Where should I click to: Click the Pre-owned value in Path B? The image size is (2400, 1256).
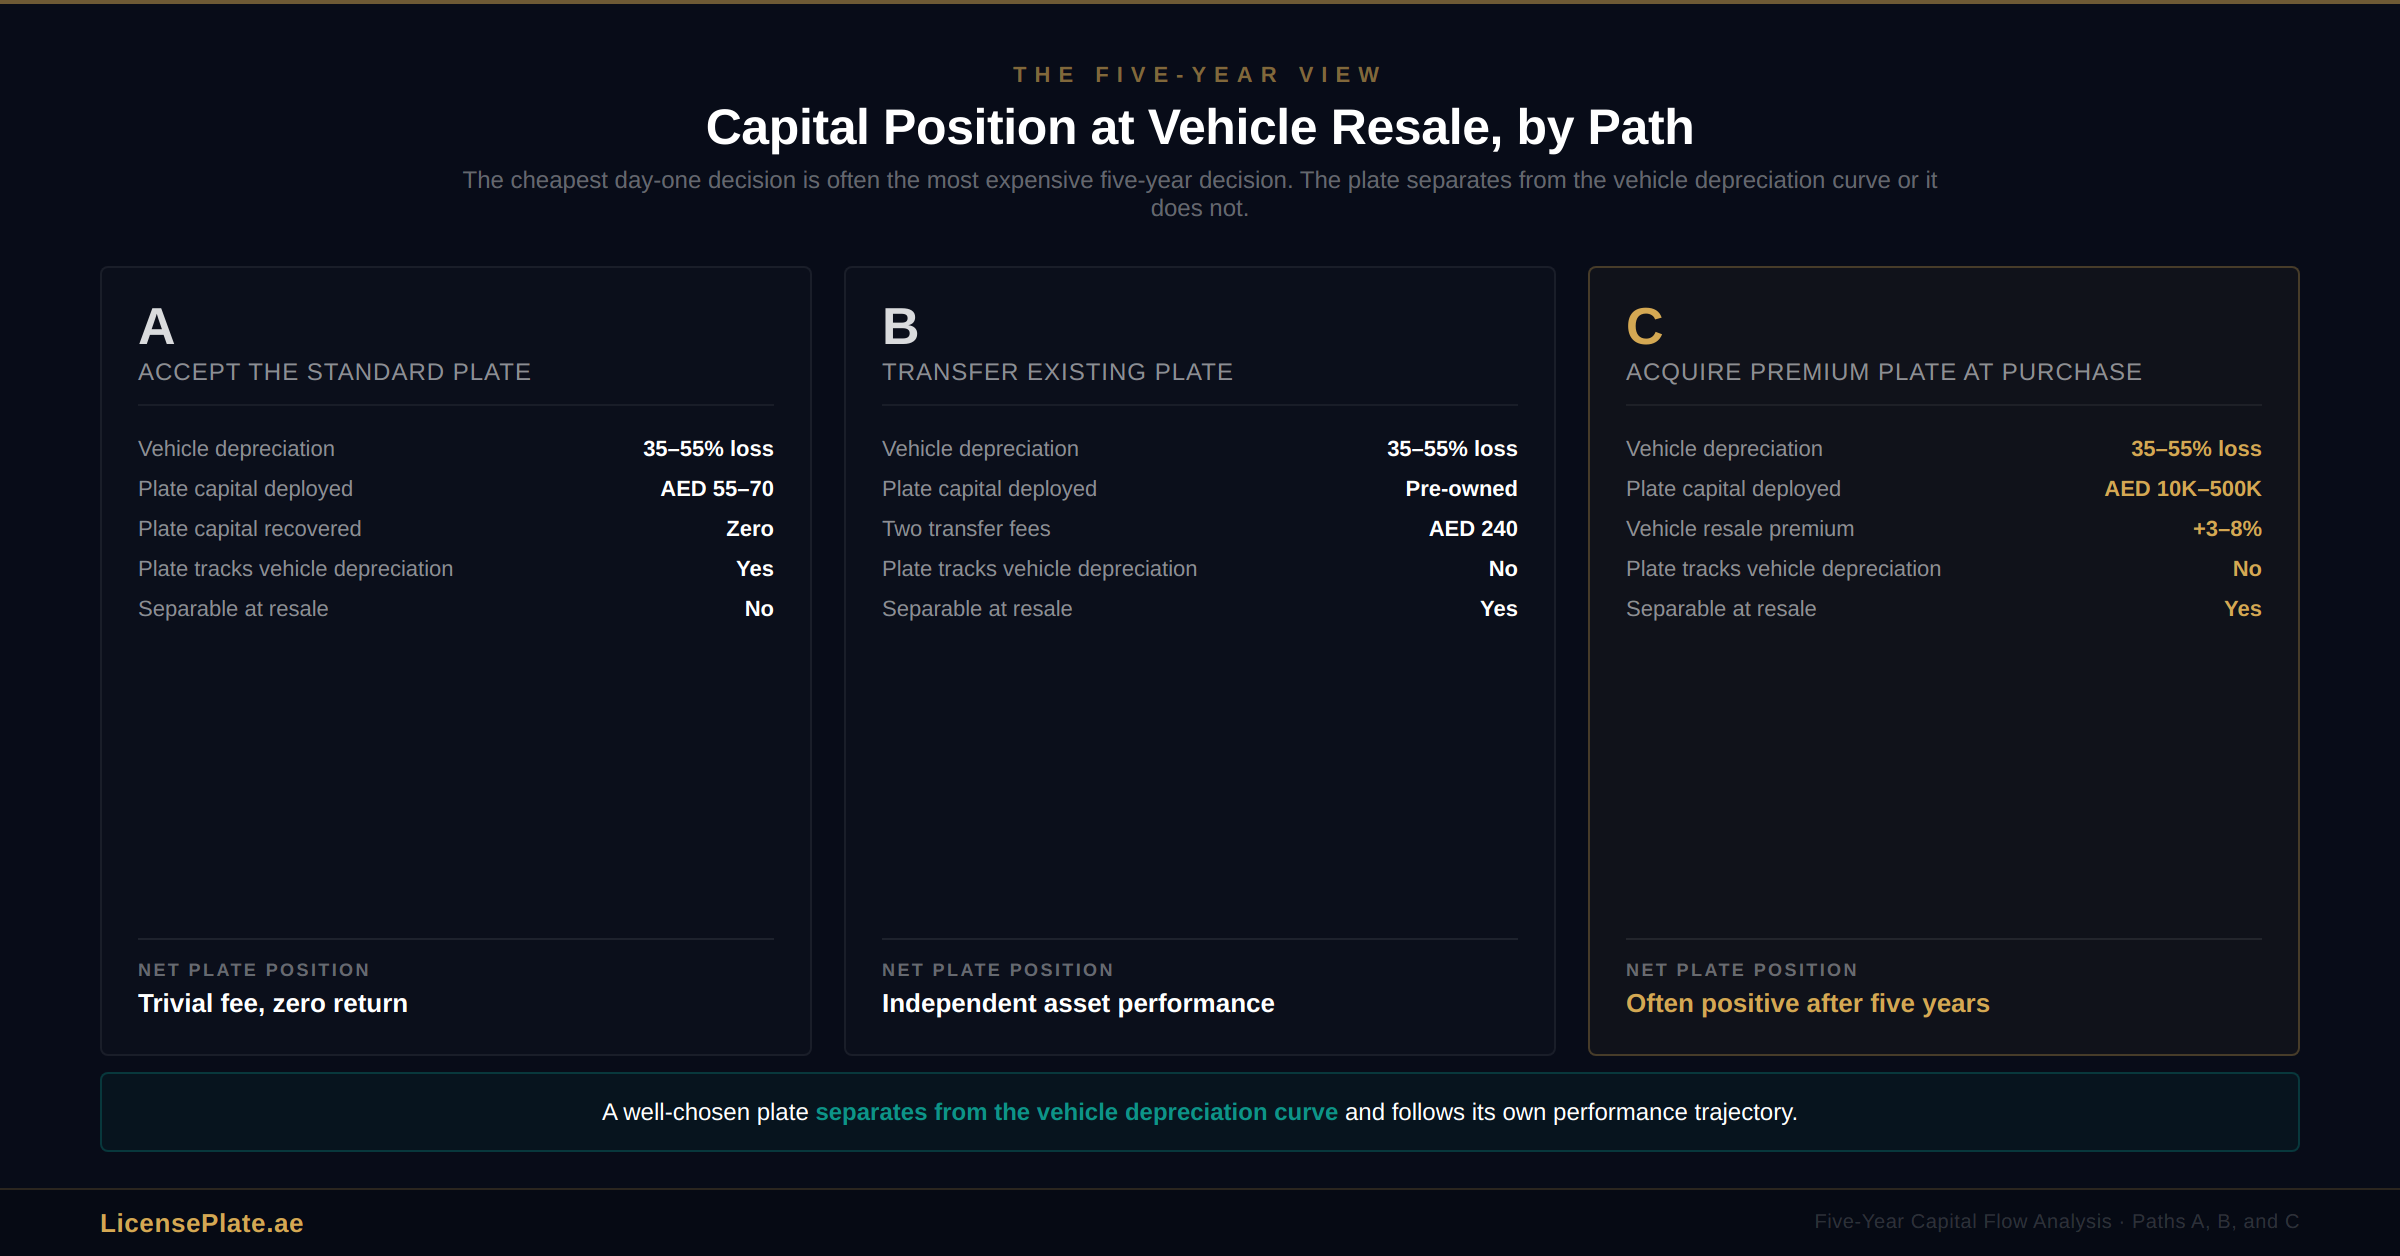[1460, 489]
